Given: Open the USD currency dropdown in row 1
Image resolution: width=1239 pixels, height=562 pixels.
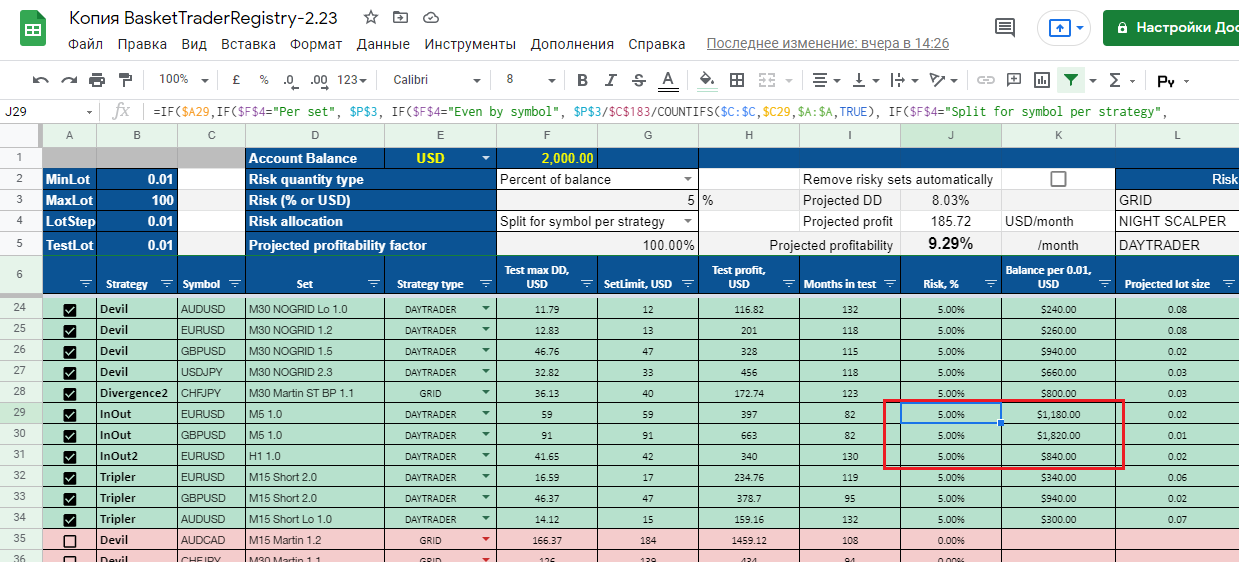Looking at the screenshot, I should tap(486, 158).
